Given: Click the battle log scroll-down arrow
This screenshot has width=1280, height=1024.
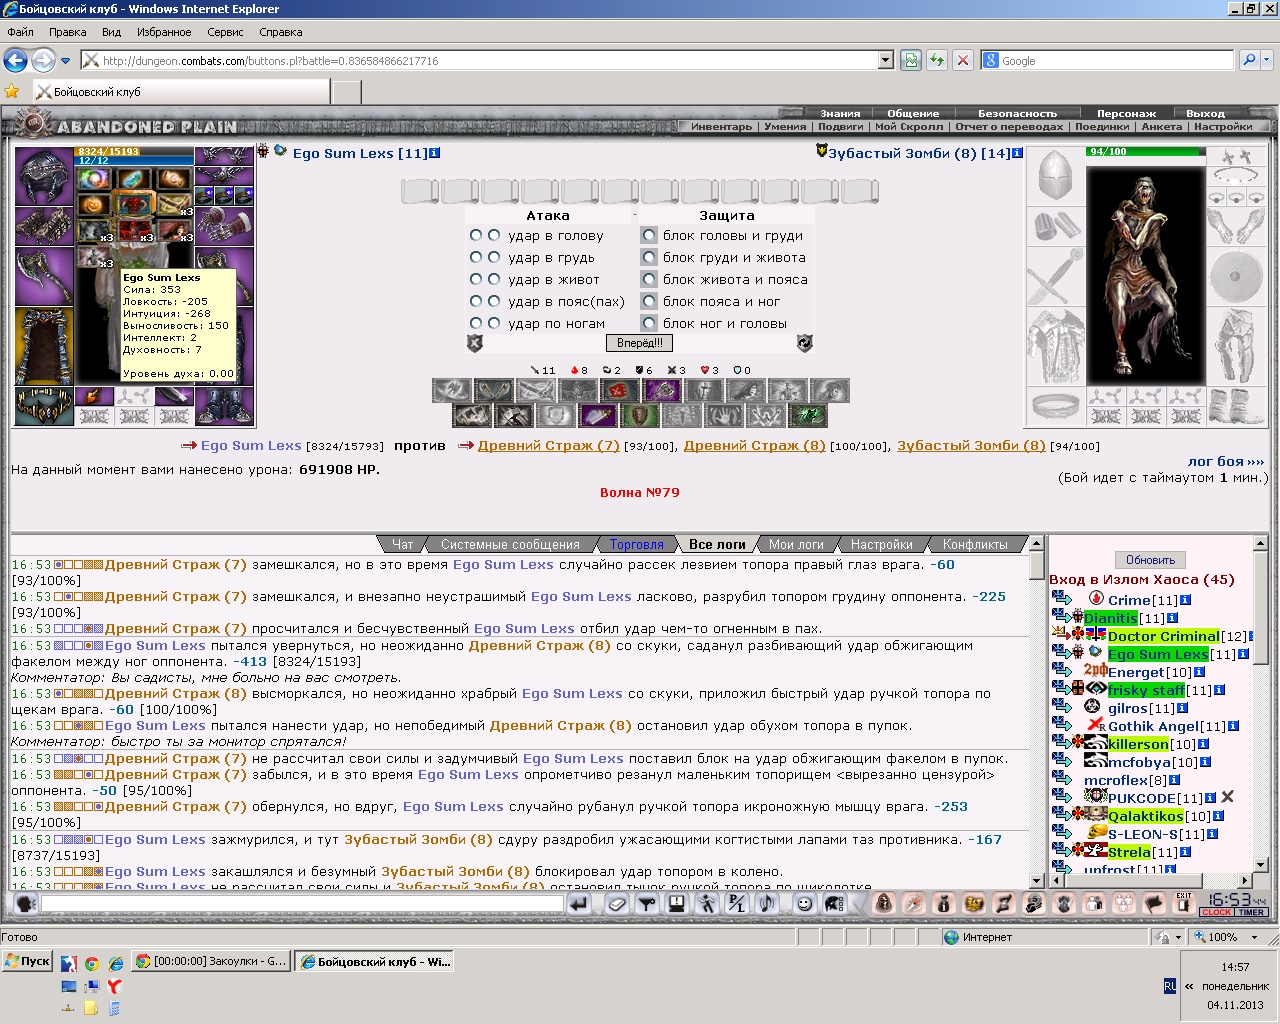Looking at the screenshot, I should pos(1037,880).
